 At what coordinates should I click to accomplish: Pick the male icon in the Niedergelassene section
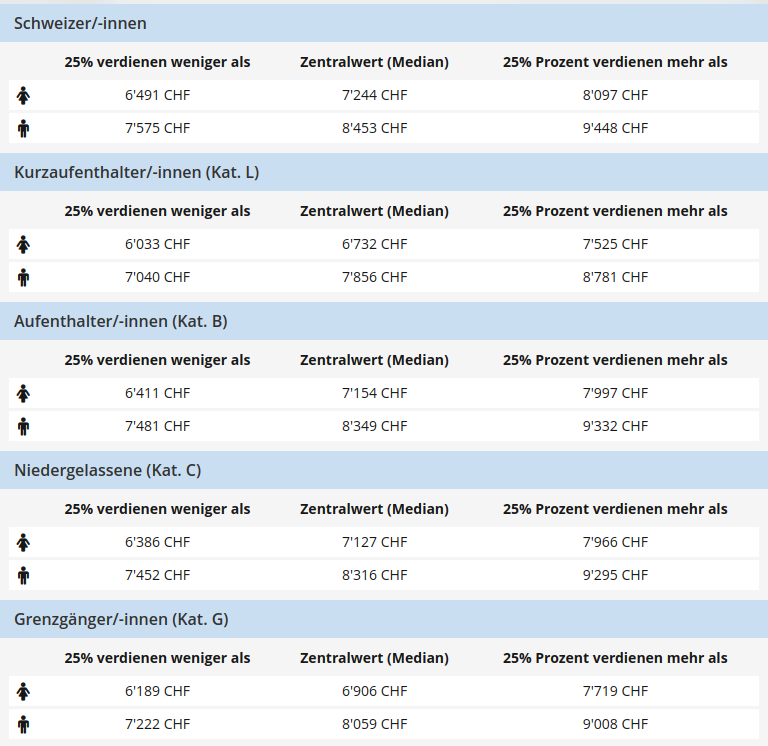pos(24,575)
